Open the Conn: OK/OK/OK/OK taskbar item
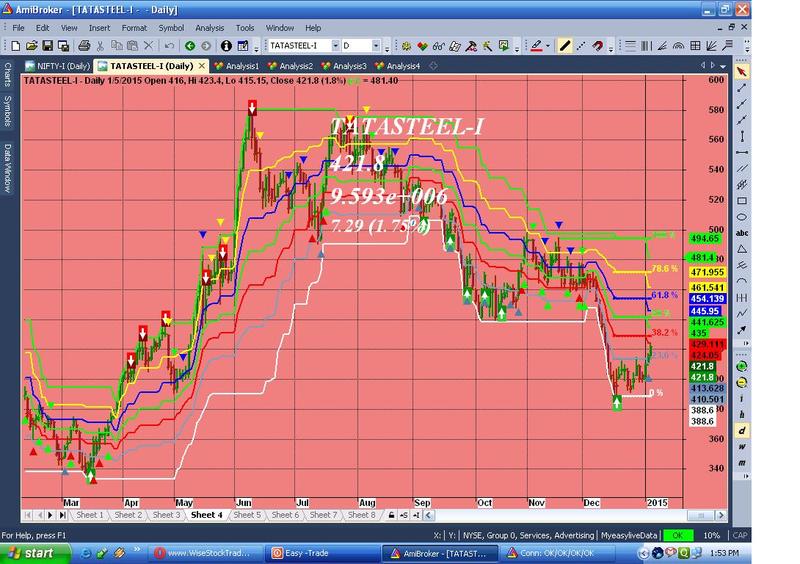This screenshot has width=800, height=564. [x=556, y=553]
